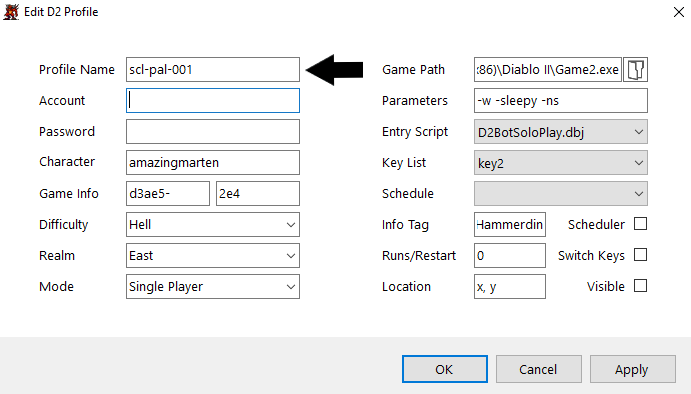Image resolution: width=691 pixels, height=394 pixels.
Task: Open the Key List dropdown showing key2
Action: (561, 163)
